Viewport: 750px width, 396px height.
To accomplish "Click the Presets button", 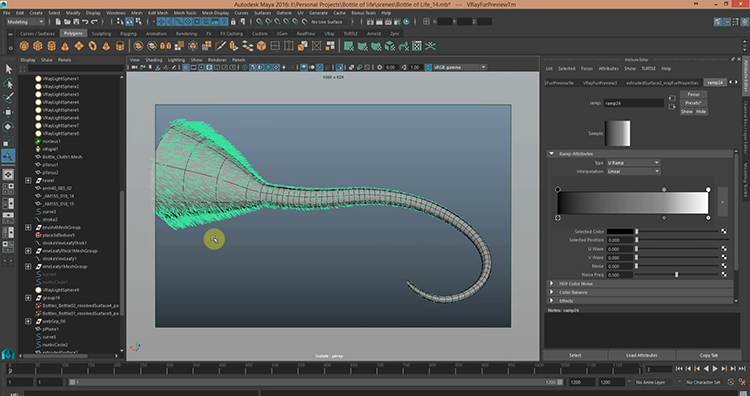I will tap(693, 103).
